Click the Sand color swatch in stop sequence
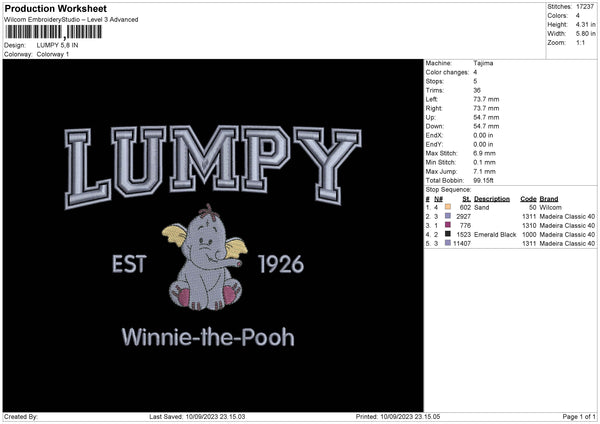 pos(447,207)
